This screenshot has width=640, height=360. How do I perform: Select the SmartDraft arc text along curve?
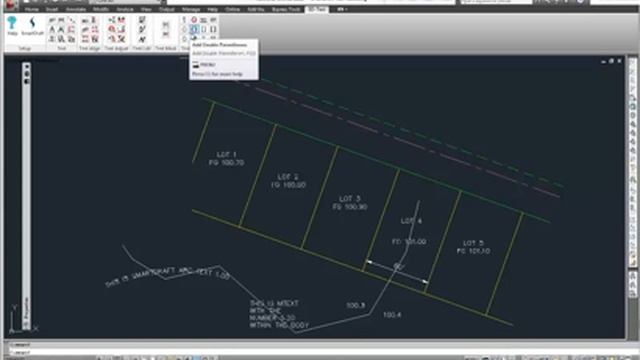click(168, 277)
